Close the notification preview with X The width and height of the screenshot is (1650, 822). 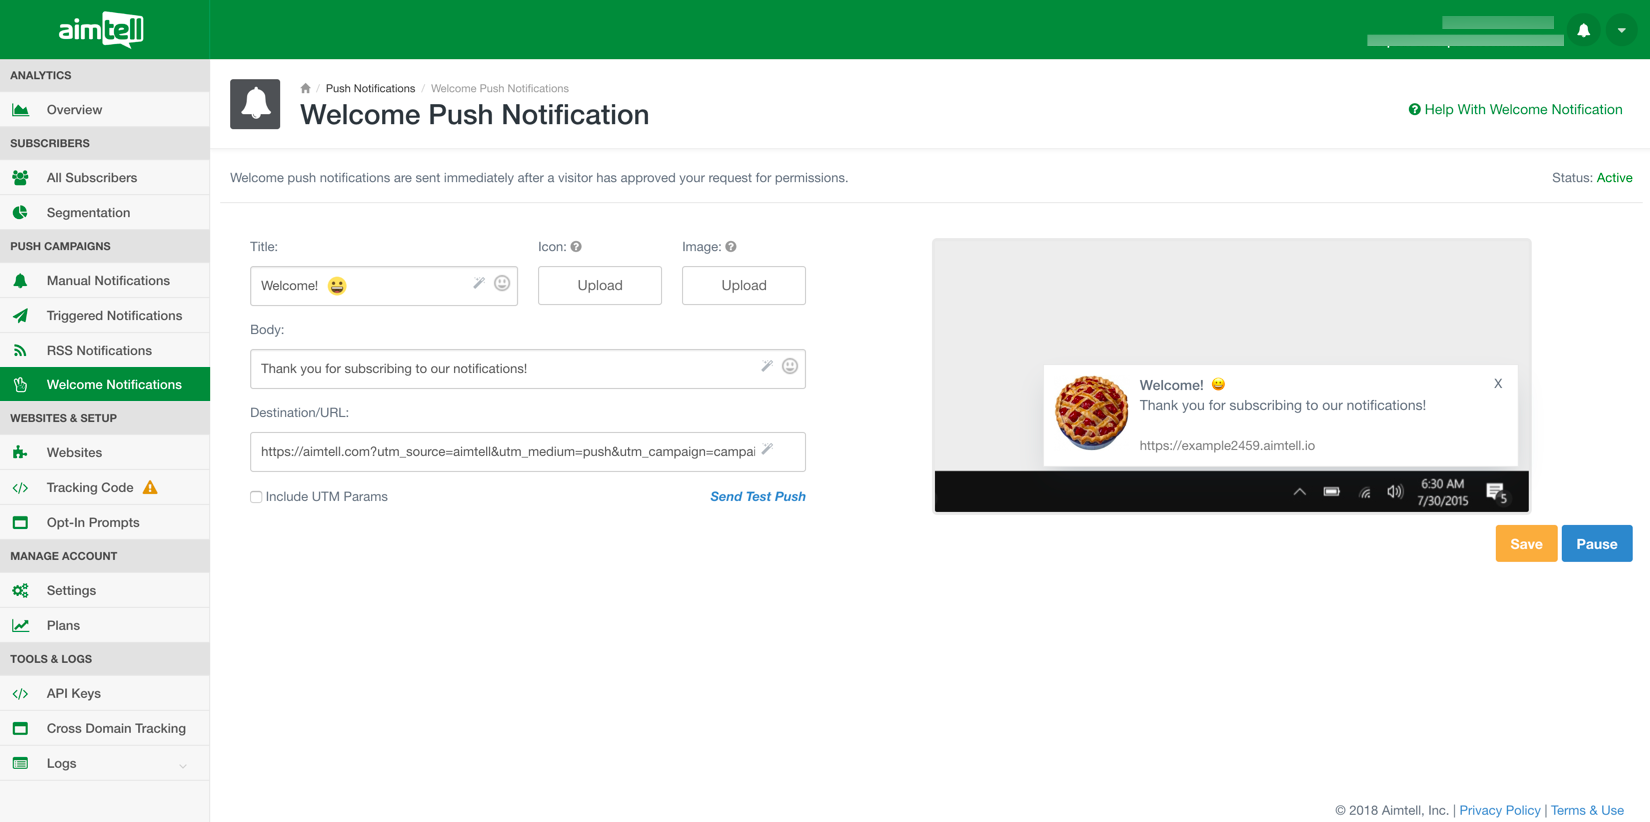pyautogui.click(x=1498, y=384)
